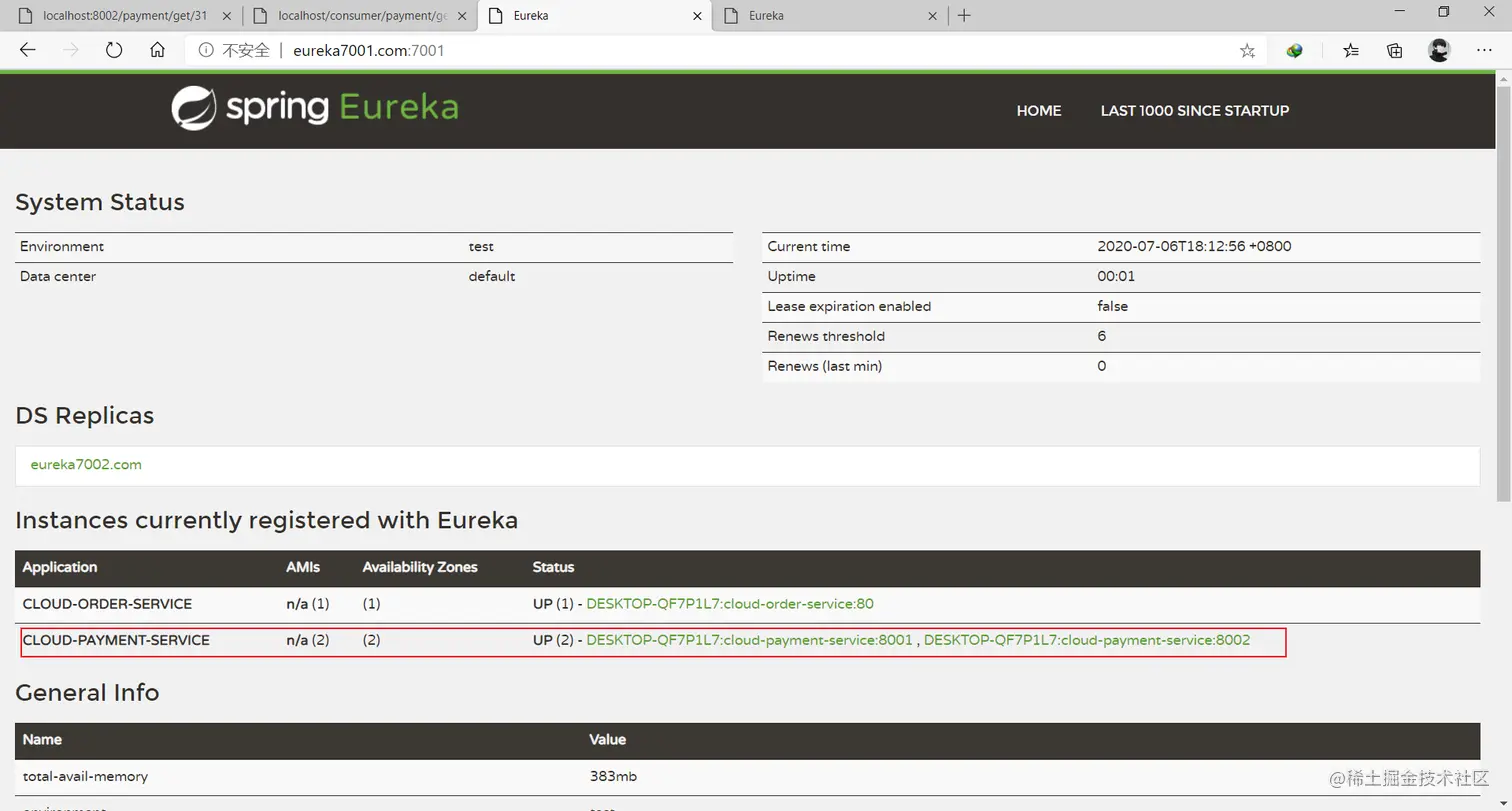Click the site info icon beside 不安全
Image resolution: width=1512 pixels, height=811 pixels.
tap(206, 50)
